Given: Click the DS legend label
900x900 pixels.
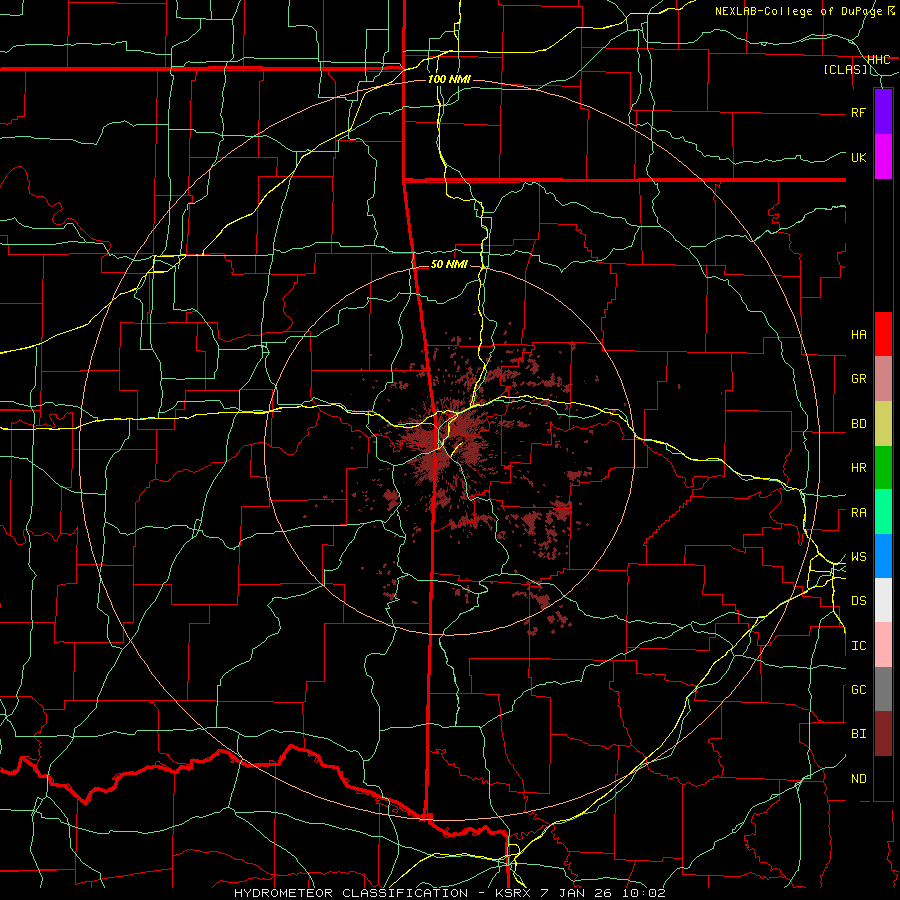Looking at the screenshot, I should (x=858, y=601).
